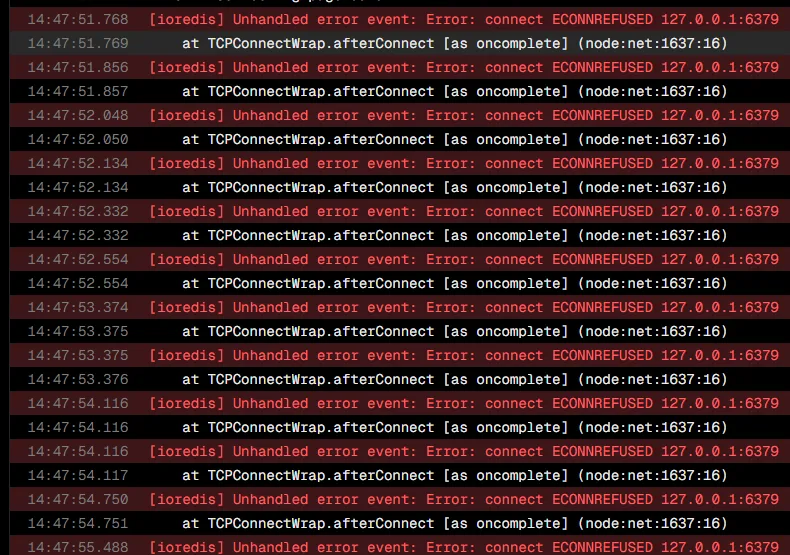Screen dimensions: 790x555
Task: Select the afterConnect trace line at 14:47:51.857
Action: point(400,92)
